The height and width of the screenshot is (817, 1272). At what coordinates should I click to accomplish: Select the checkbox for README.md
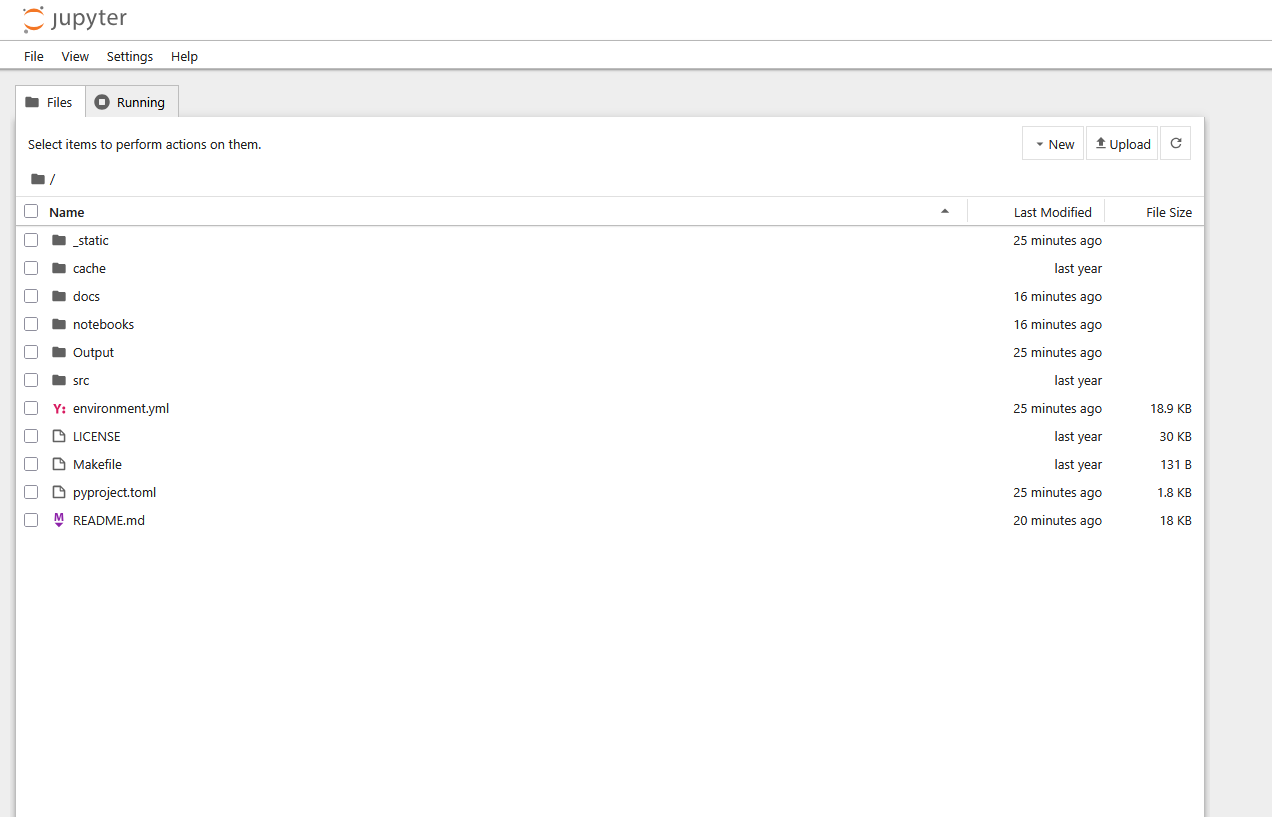pos(31,520)
